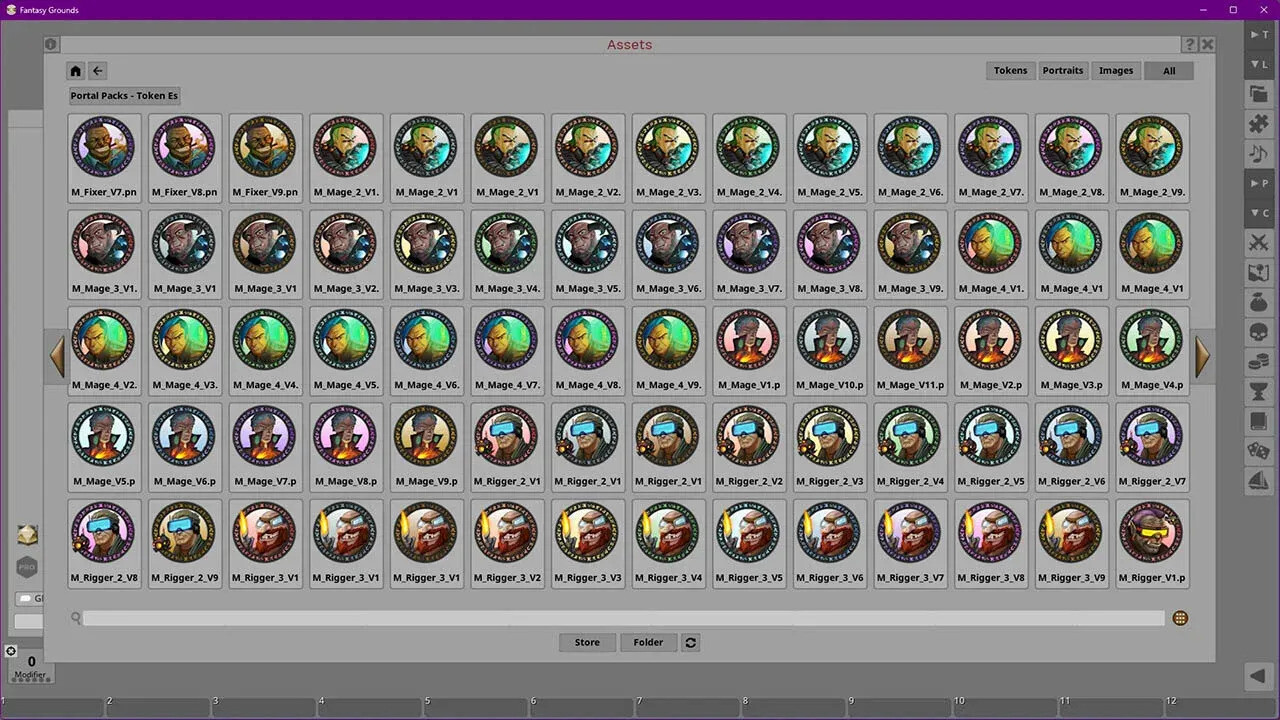Open the maps image sidebar icon
The width and height of the screenshot is (1280, 720).
pos(1258,272)
